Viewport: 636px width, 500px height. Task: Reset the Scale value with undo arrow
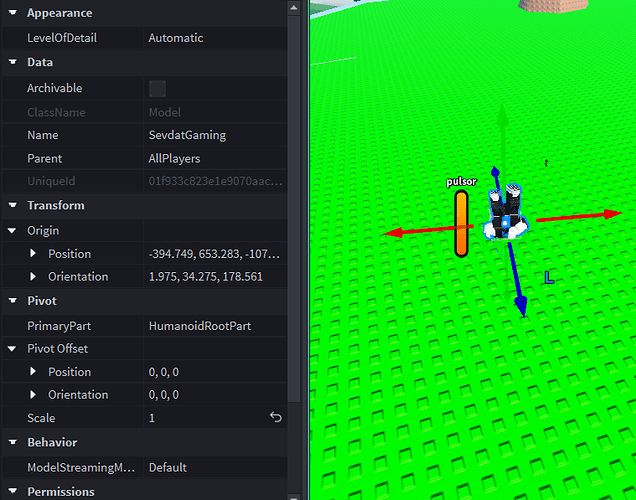[276, 417]
